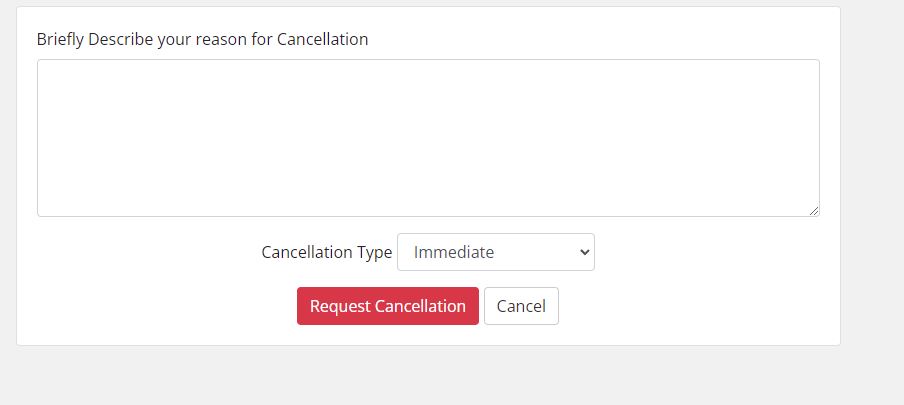
Task: Click the 'Request Cancellation' text
Action: [x=387, y=306]
